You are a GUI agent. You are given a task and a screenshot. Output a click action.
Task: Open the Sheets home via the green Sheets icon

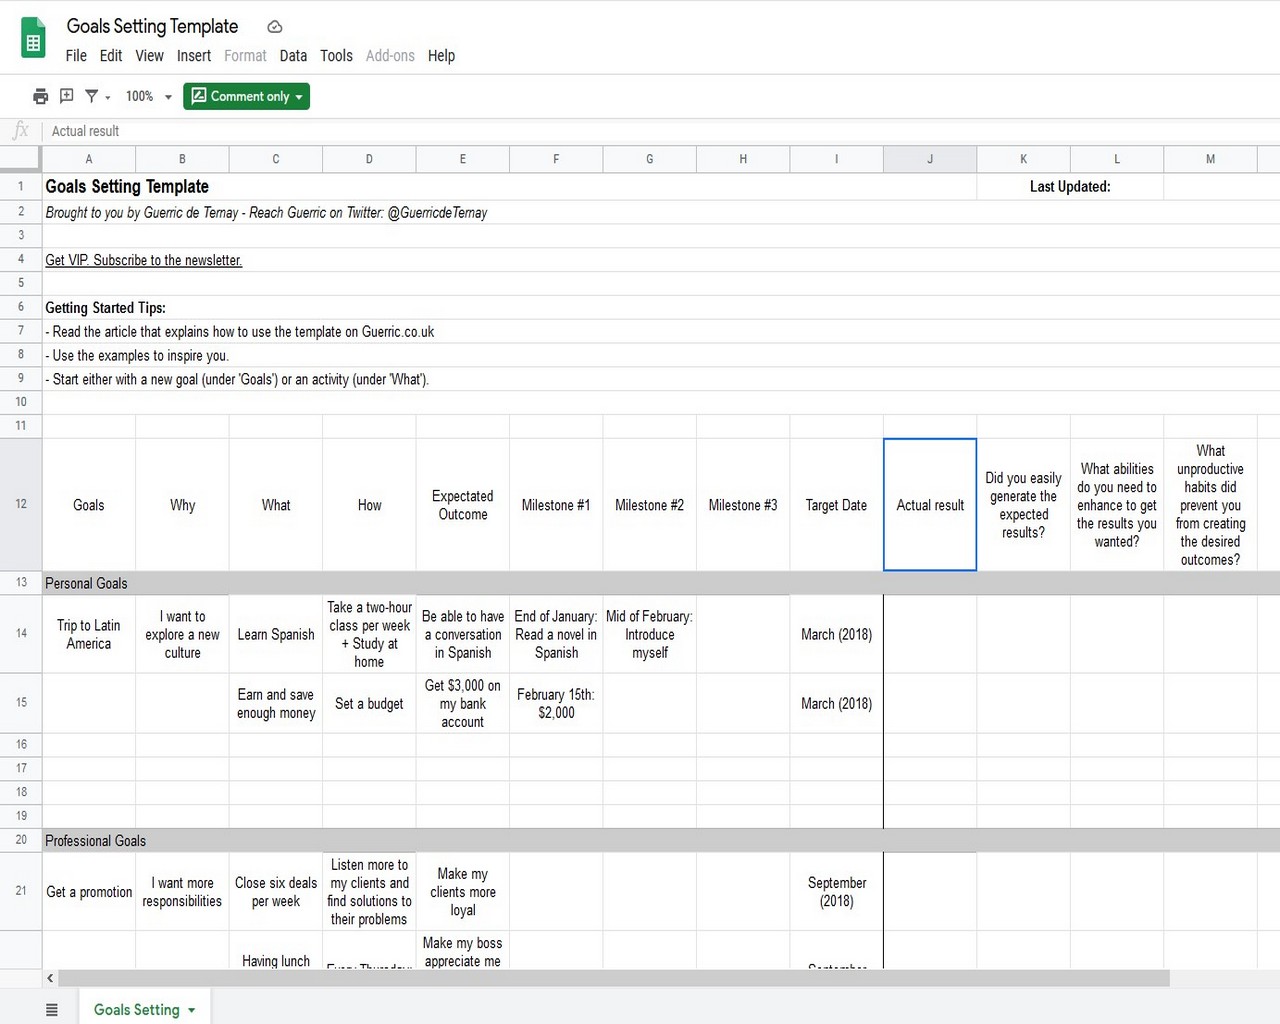33,37
